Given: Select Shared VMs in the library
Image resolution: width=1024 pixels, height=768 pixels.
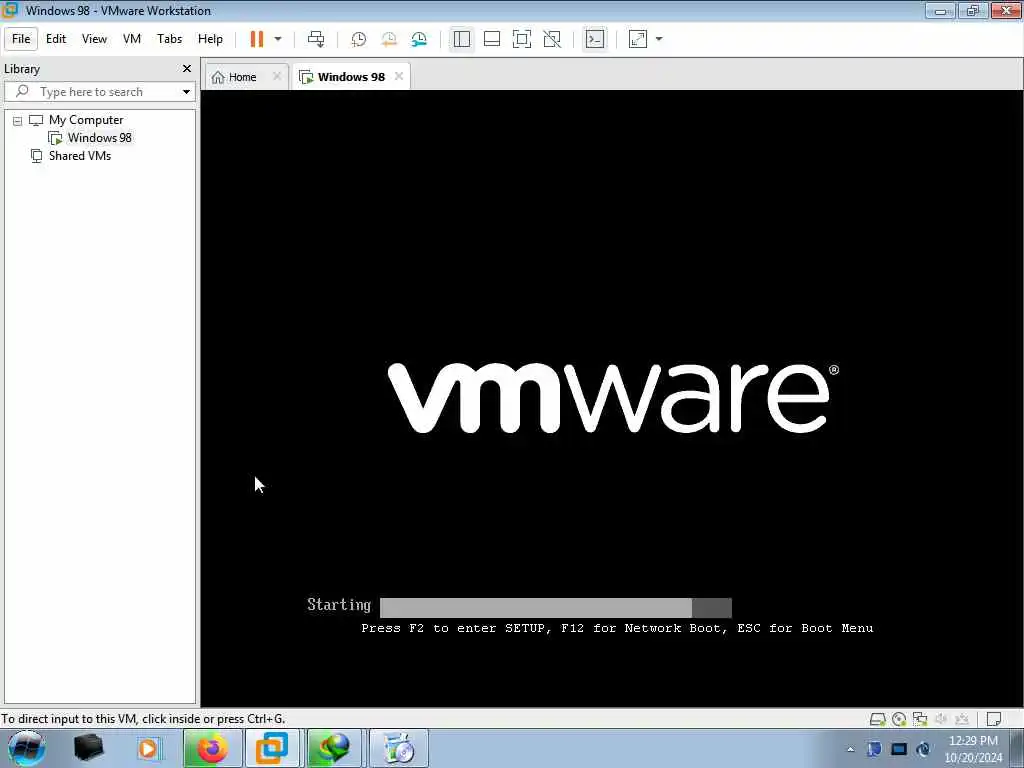Looking at the screenshot, I should [80, 156].
